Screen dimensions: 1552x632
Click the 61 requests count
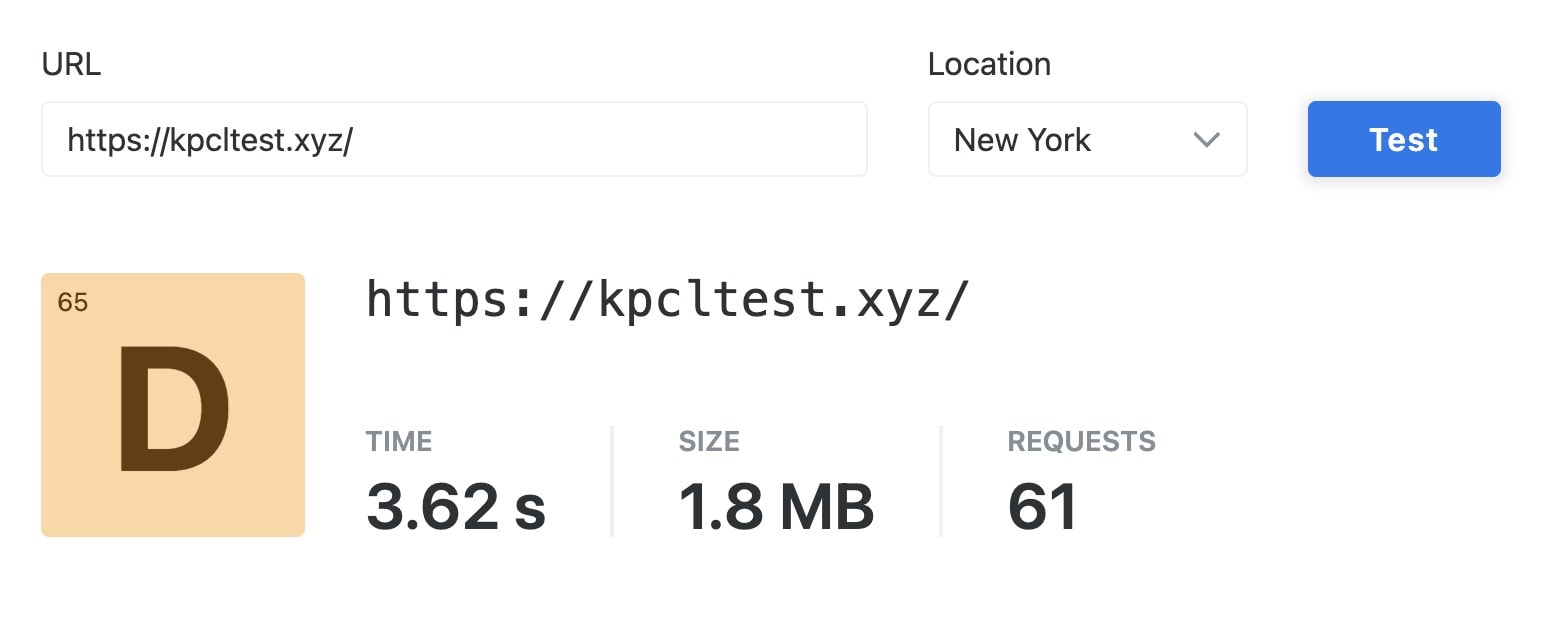pyautogui.click(x=1042, y=506)
